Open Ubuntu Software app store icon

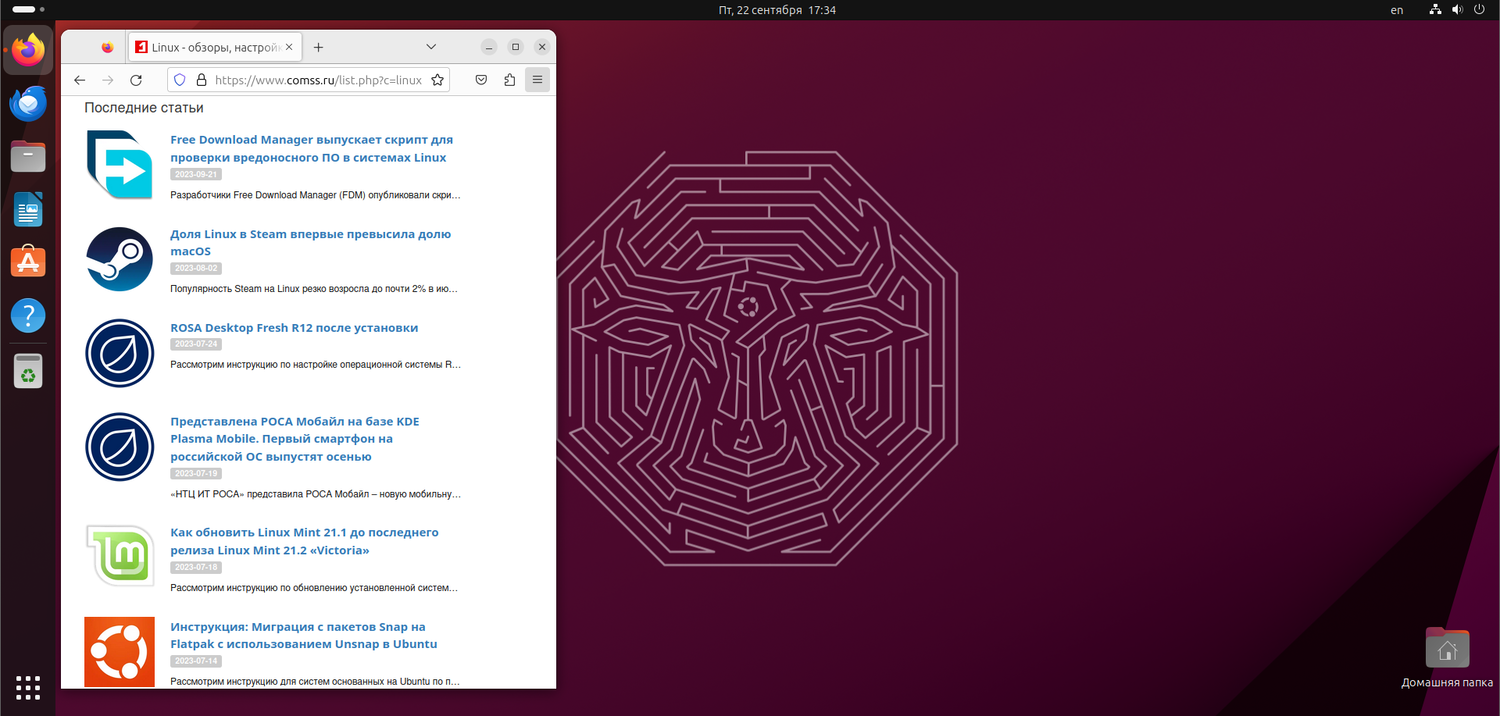(x=28, y=262)
